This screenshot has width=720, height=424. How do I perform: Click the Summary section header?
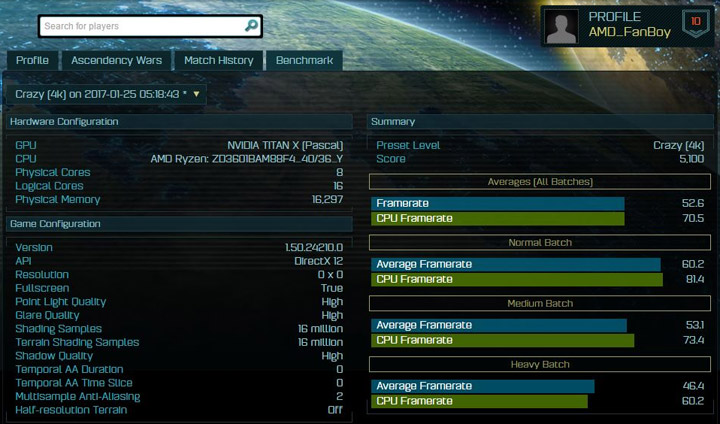pyautogui.click(x=540, y=122)
